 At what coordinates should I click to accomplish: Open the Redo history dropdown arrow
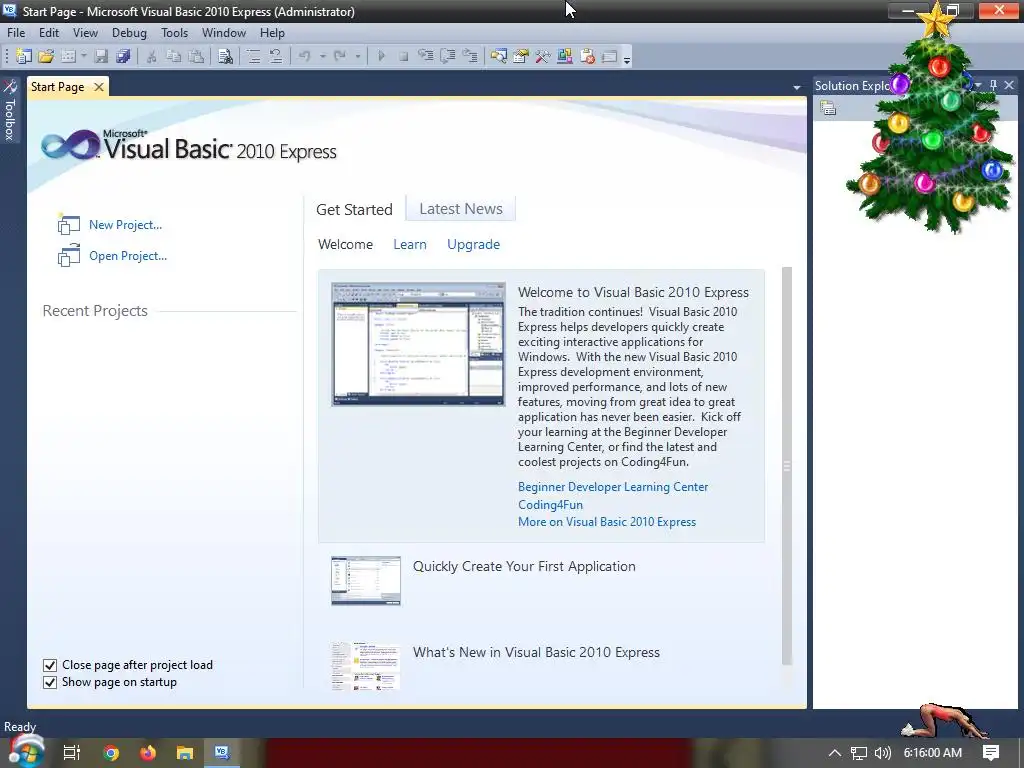pos(357,56)
